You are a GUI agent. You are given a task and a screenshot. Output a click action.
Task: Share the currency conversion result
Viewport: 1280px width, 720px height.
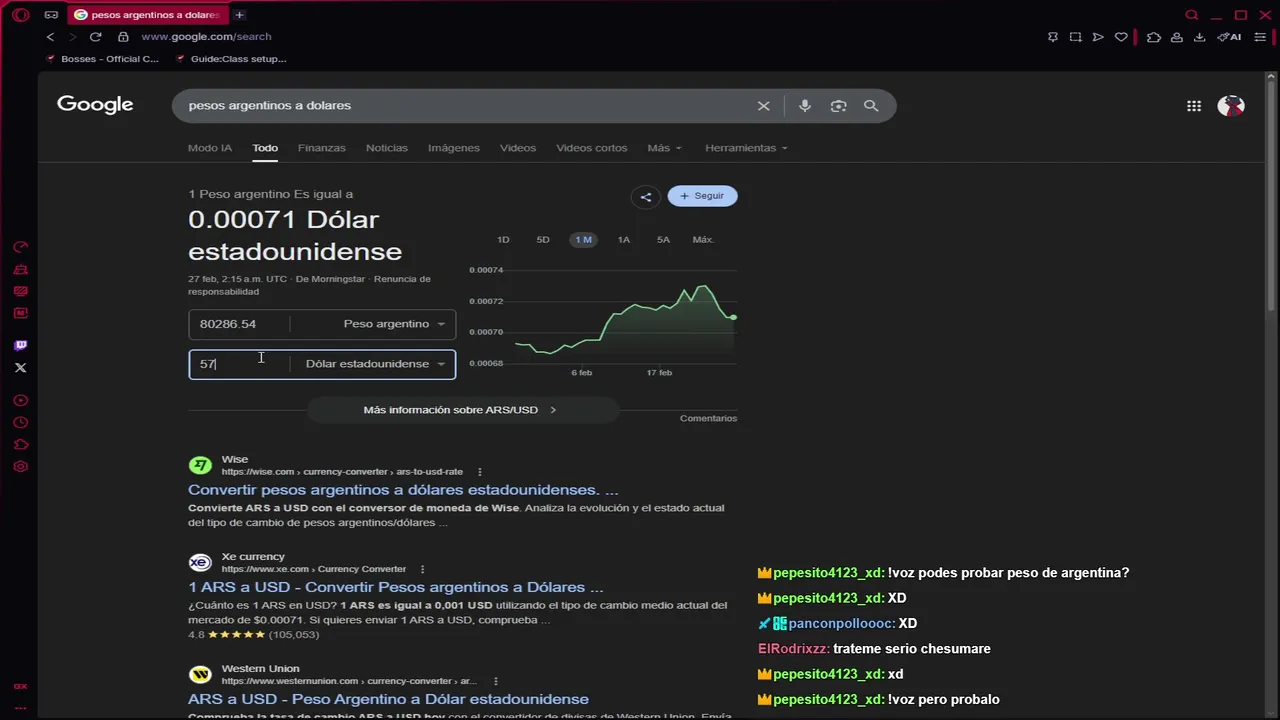646,197
